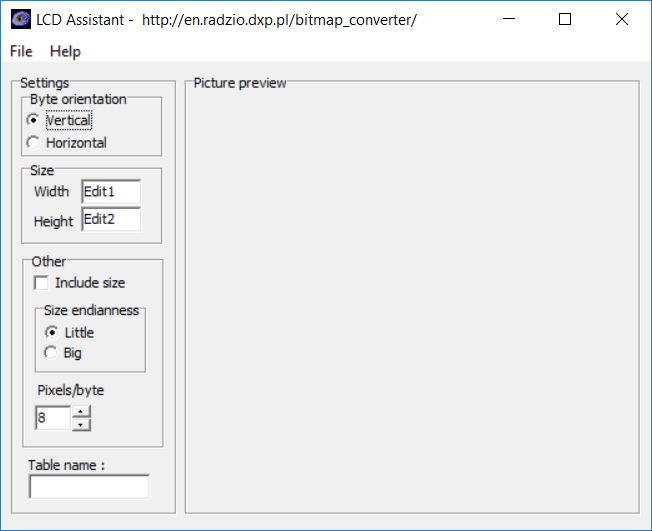Open the File menu

(21, 52)
